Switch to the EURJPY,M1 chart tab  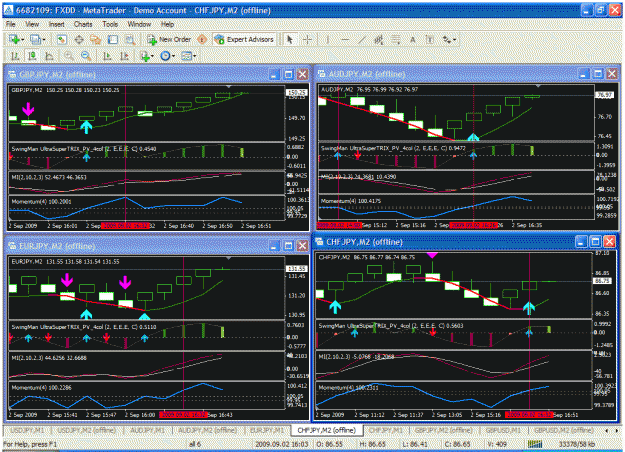(x=267, y=430)
